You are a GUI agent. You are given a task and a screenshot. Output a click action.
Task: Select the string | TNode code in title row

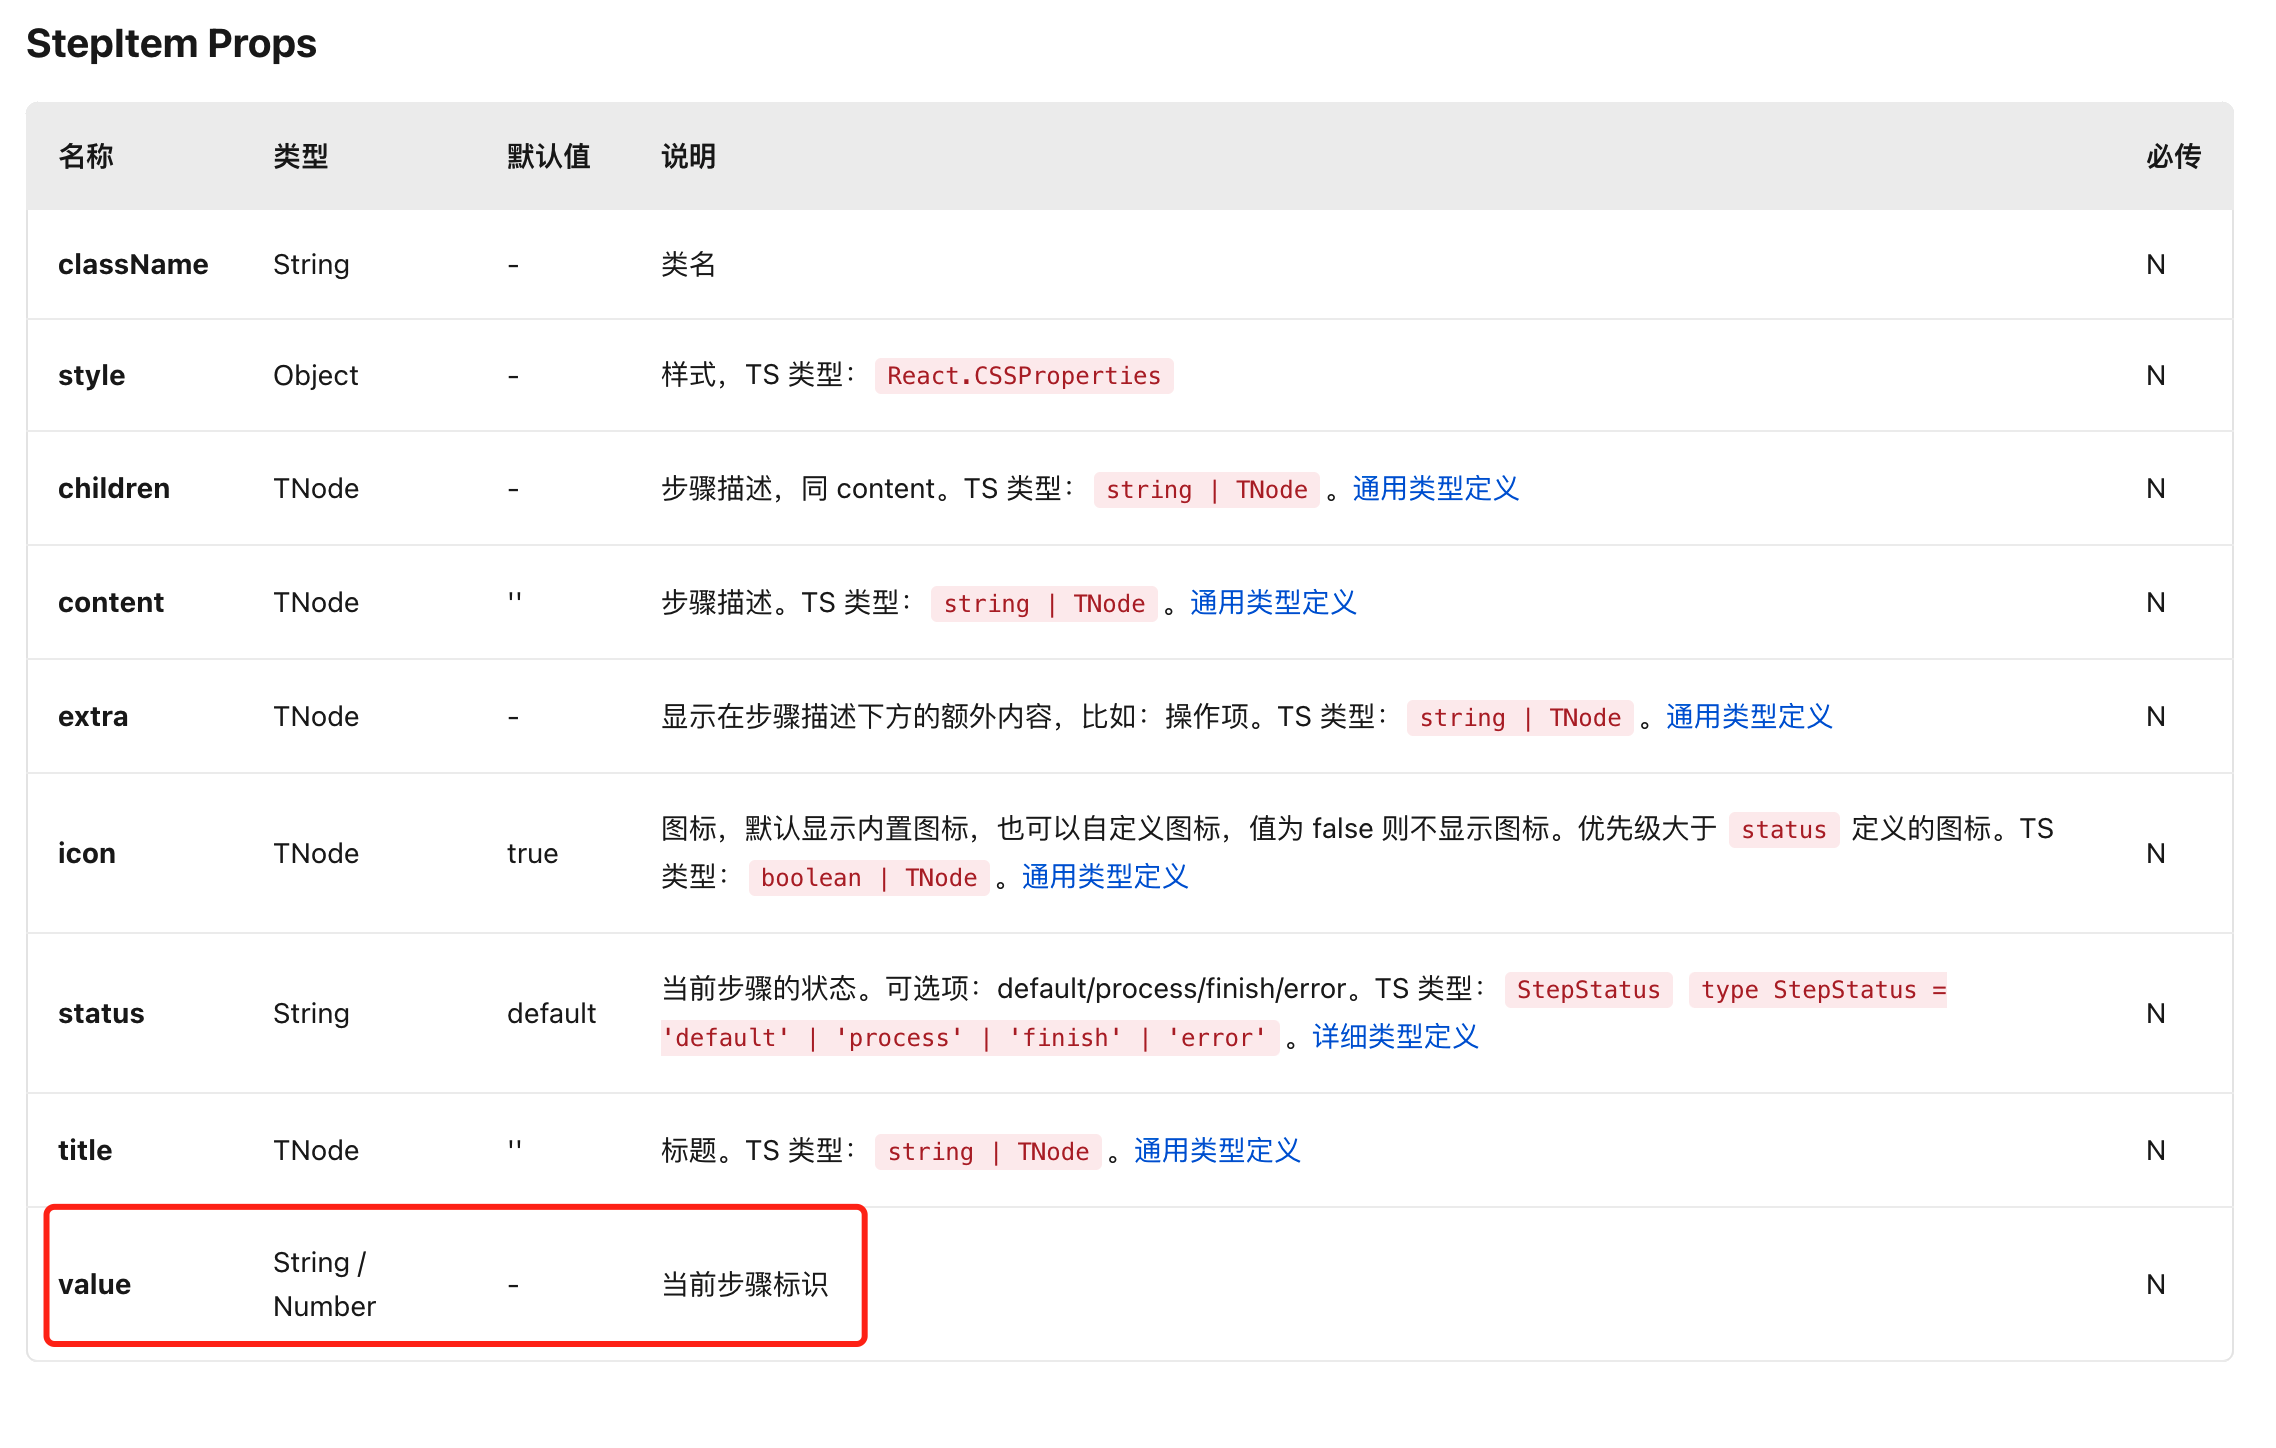tap(987, 1151)
